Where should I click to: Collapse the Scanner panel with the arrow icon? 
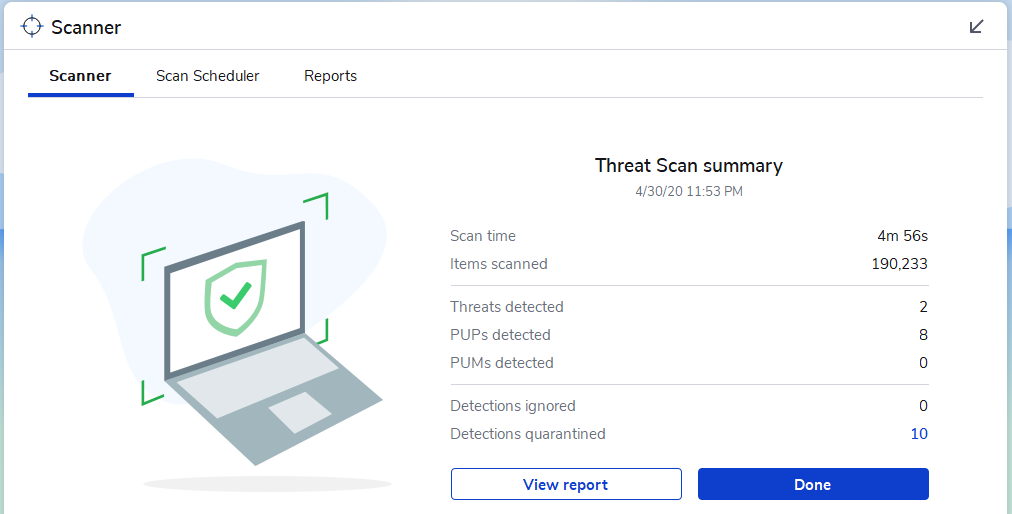click(x=977, y=27)
